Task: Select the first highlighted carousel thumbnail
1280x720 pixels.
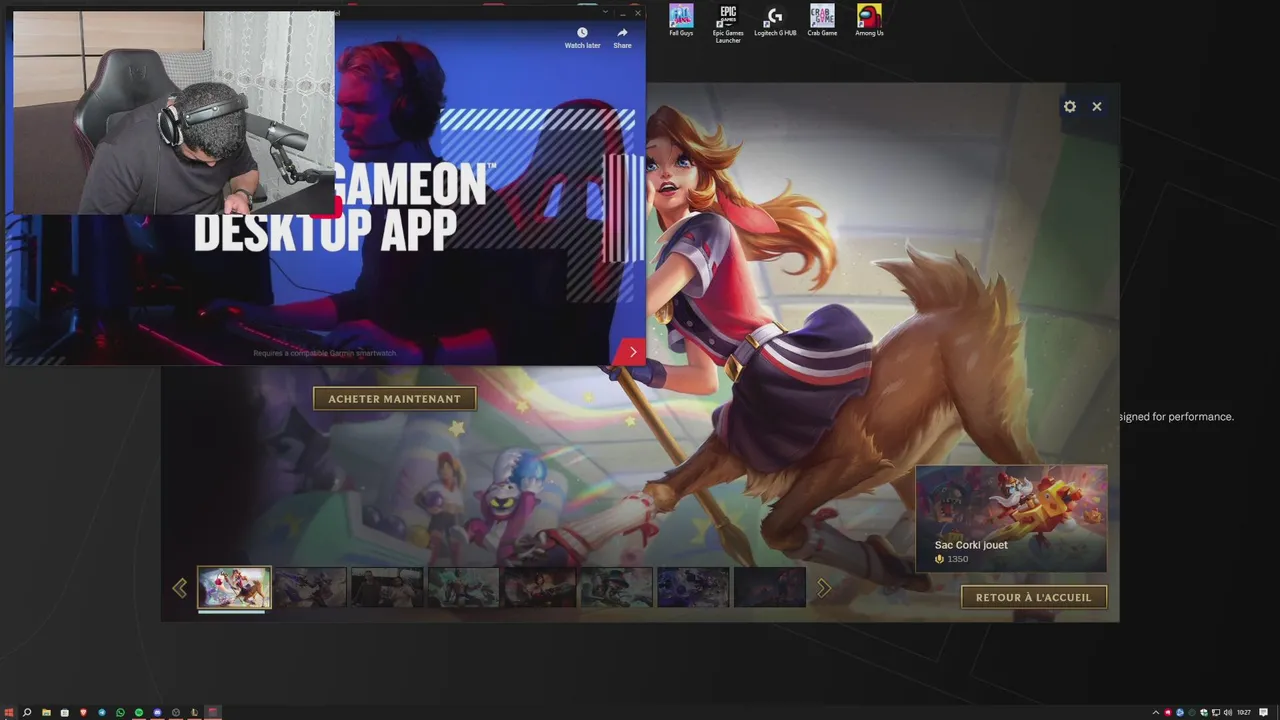Action: click(234, 588)
